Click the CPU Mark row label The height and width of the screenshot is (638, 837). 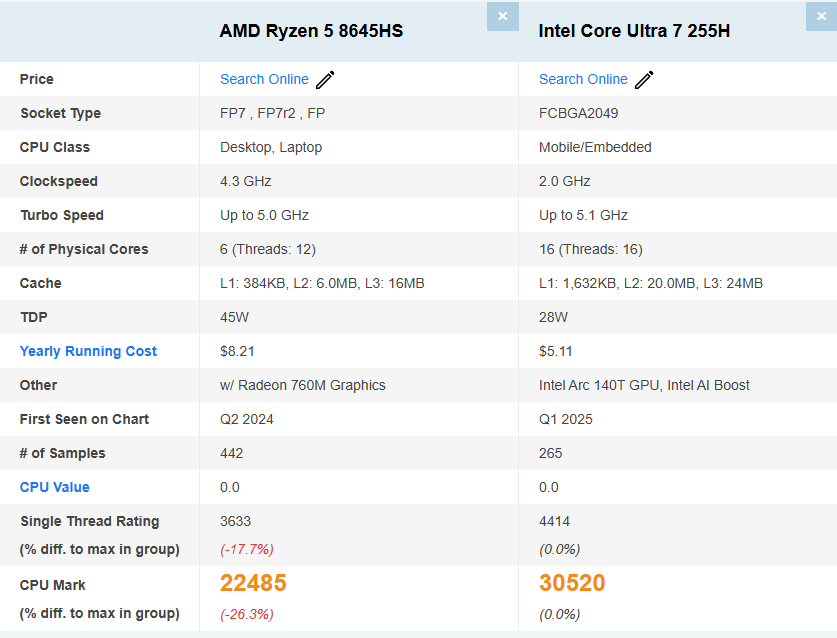52,585
